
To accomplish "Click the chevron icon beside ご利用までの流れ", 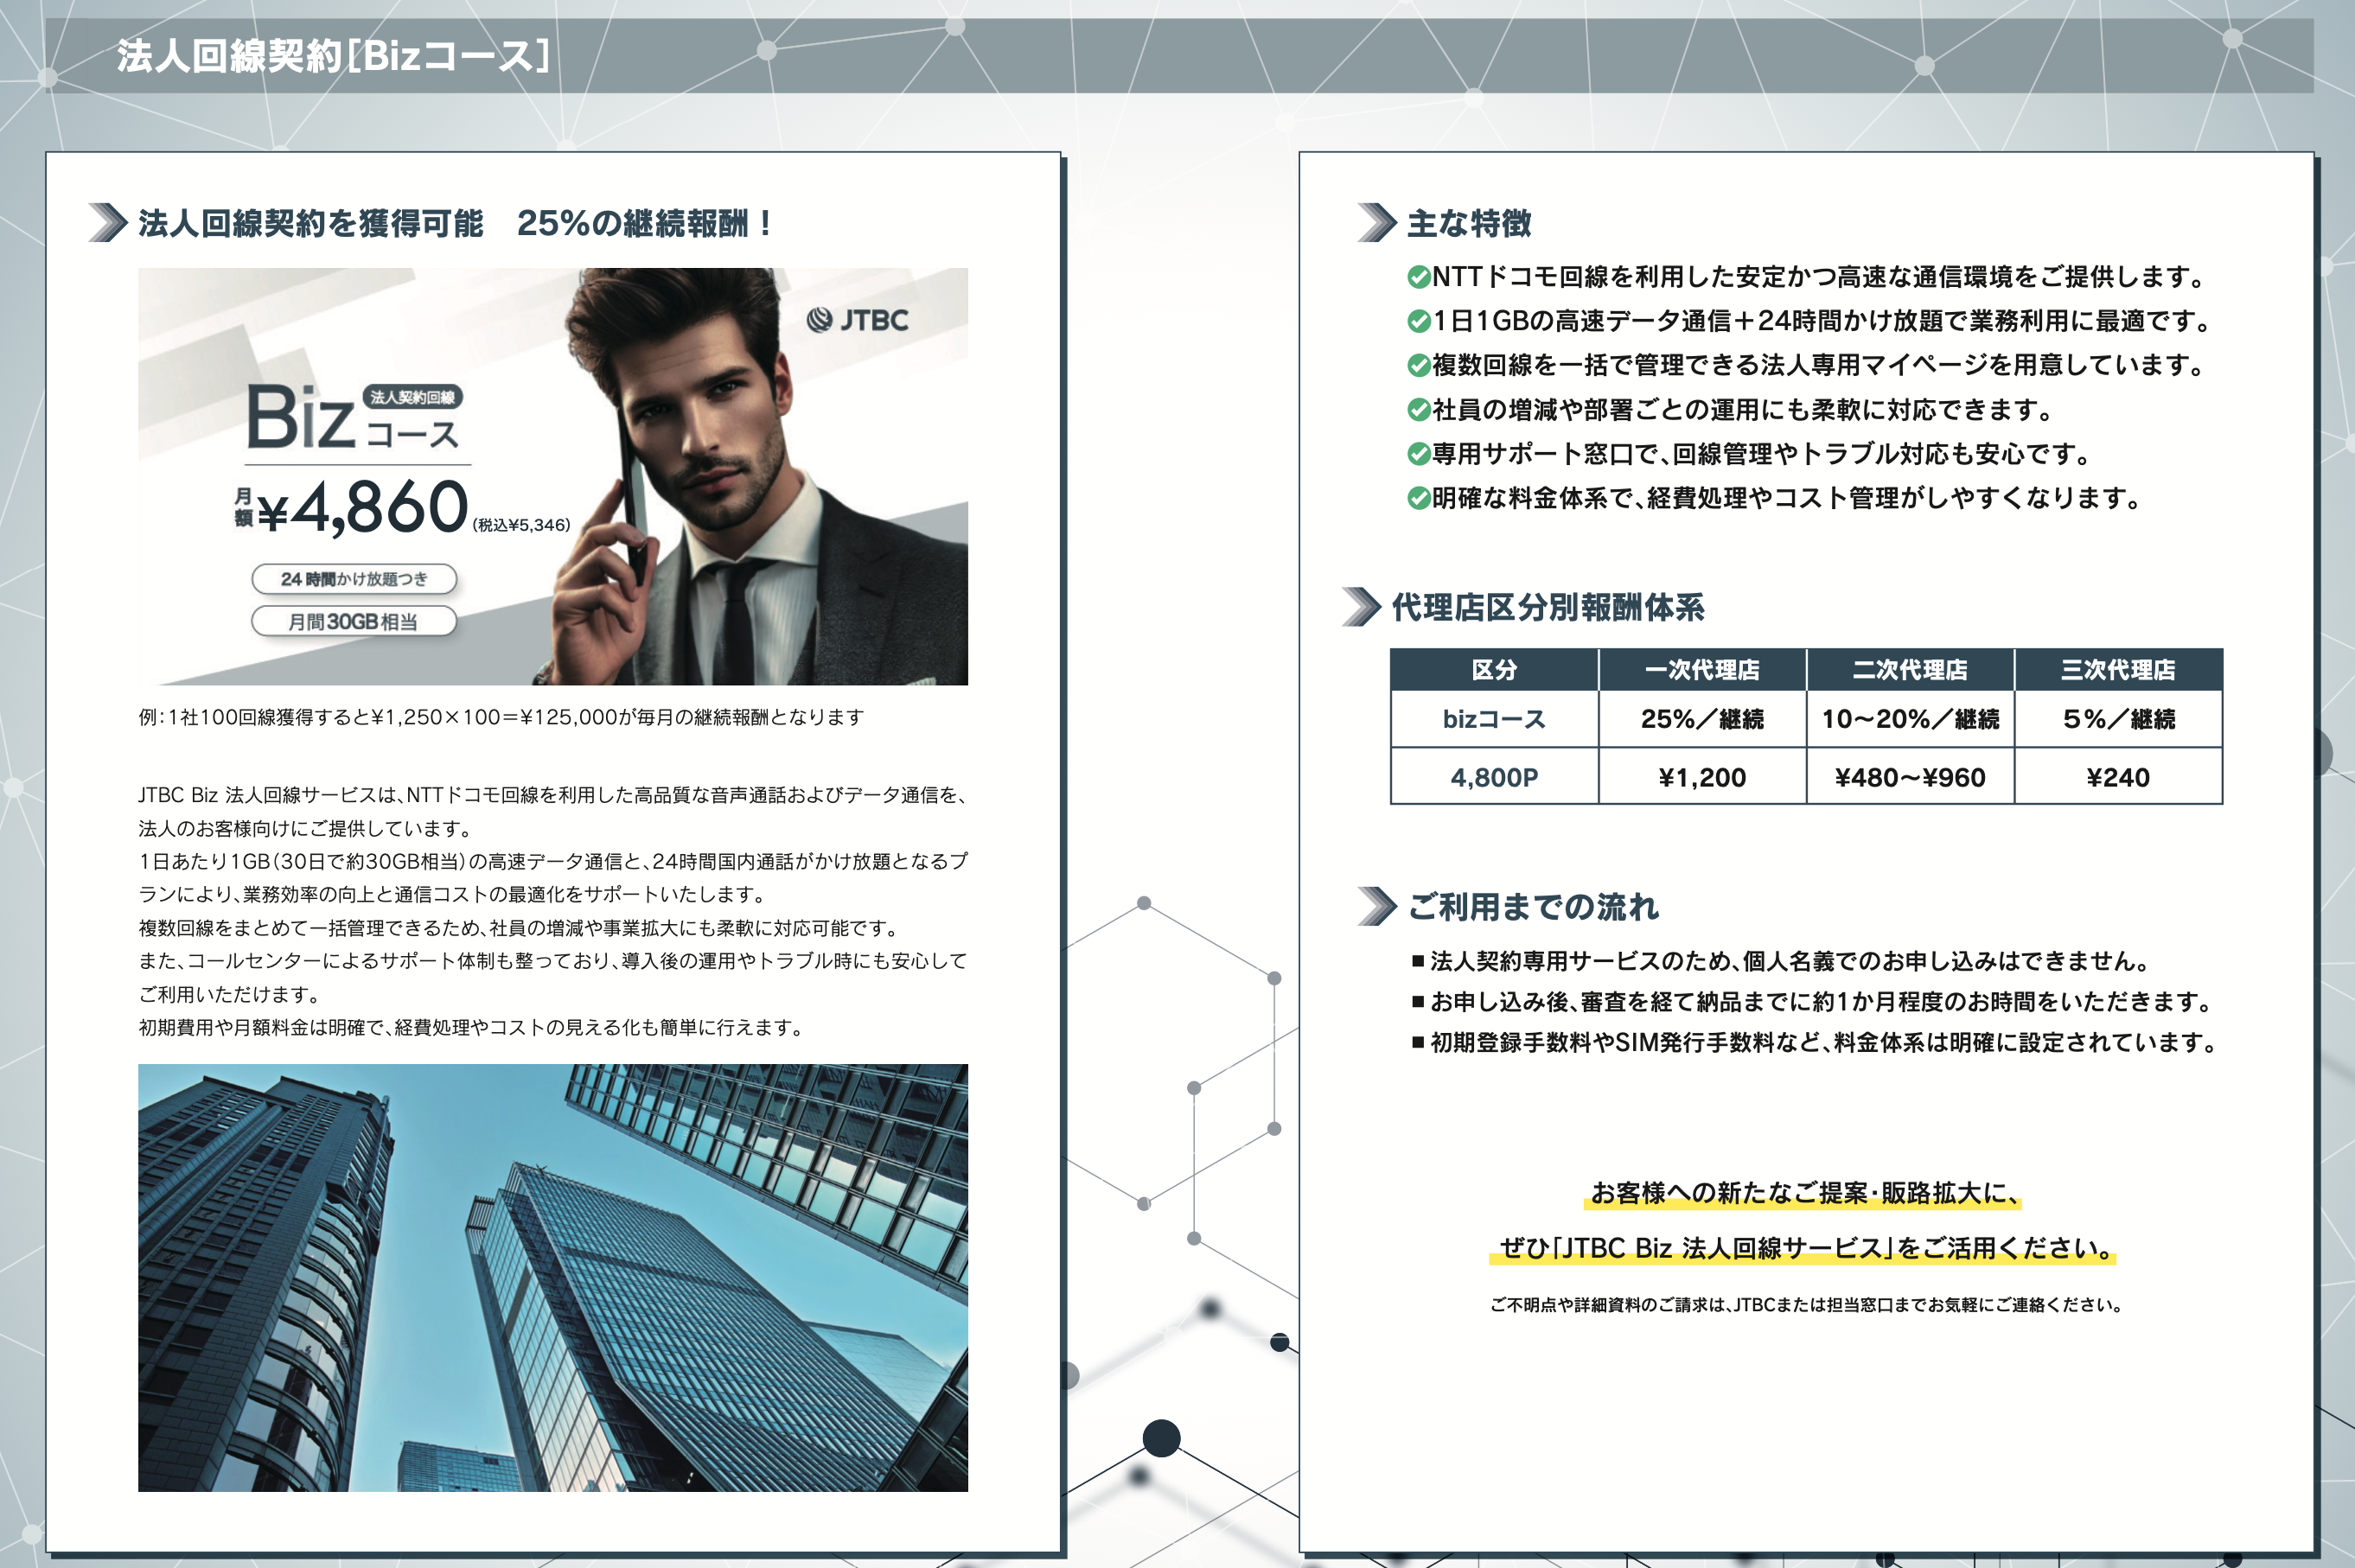I will tap(1377, 906).
